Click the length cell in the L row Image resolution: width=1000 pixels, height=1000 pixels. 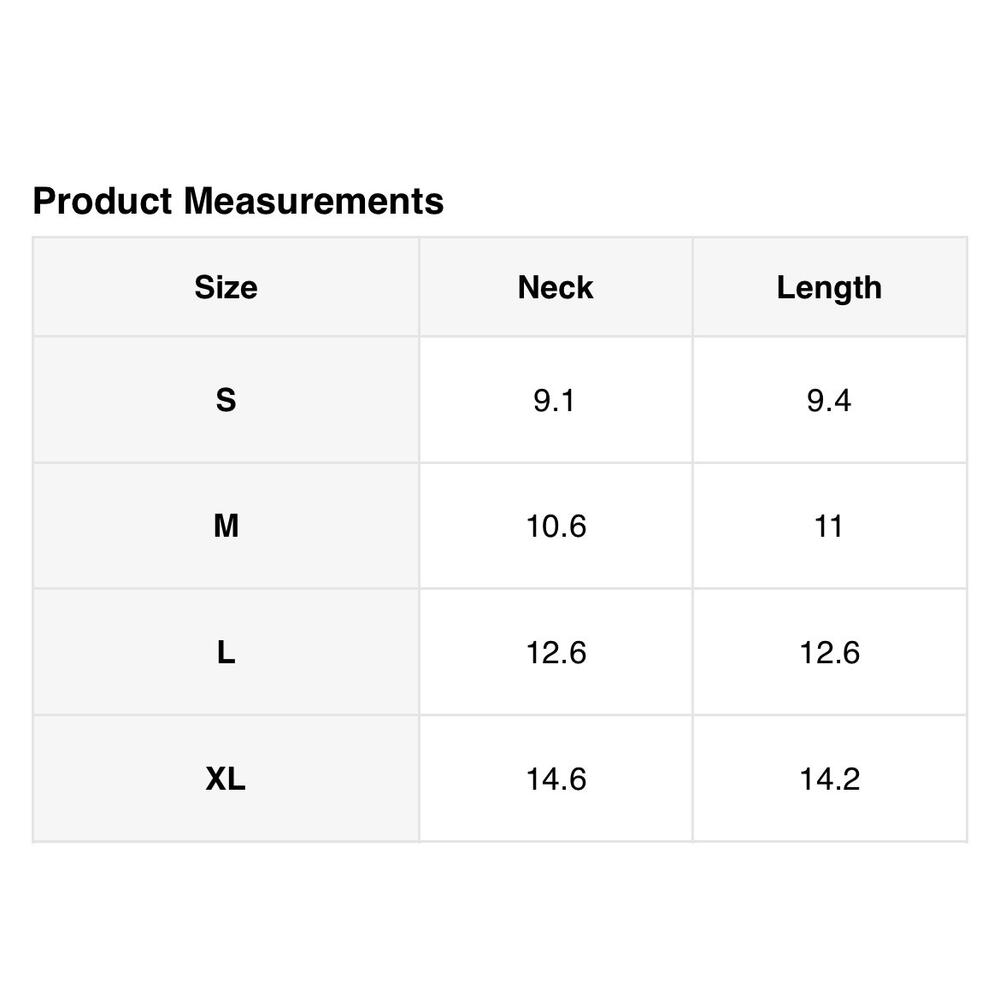(x=829, y=653)
